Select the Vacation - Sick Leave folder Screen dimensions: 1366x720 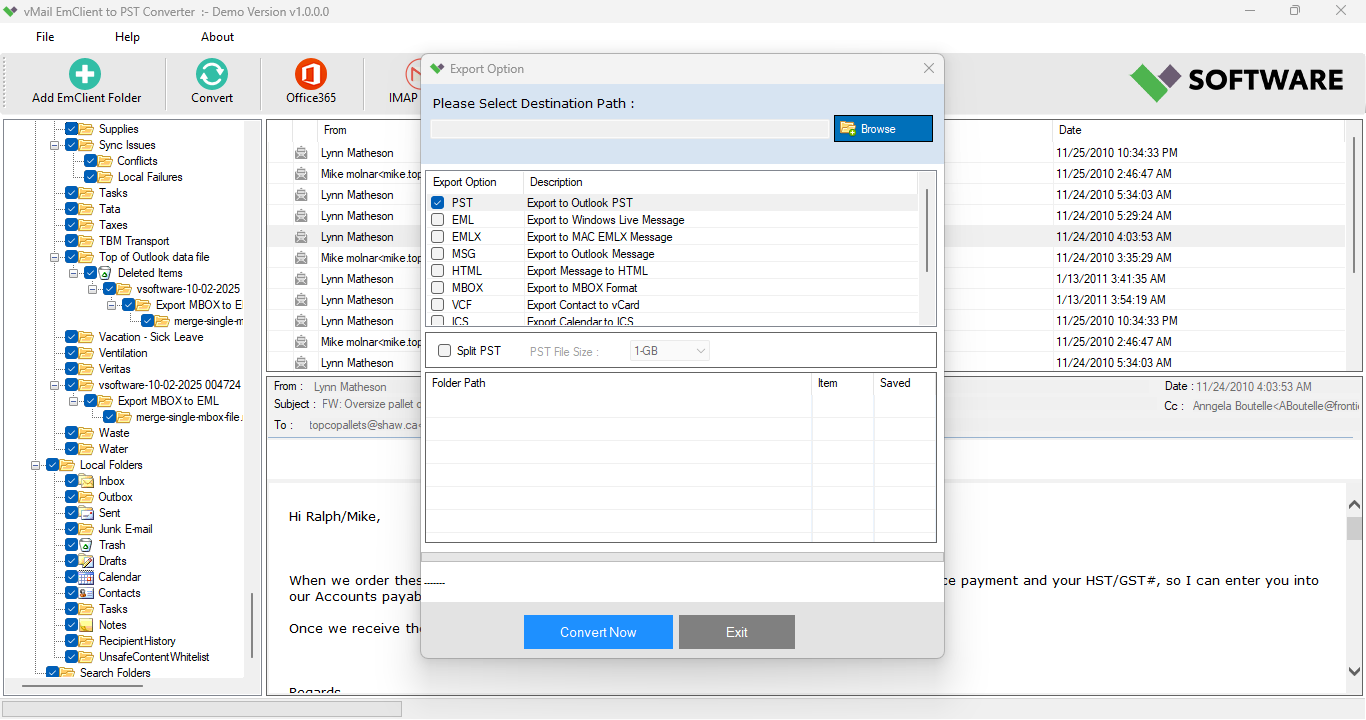[151, 337]
